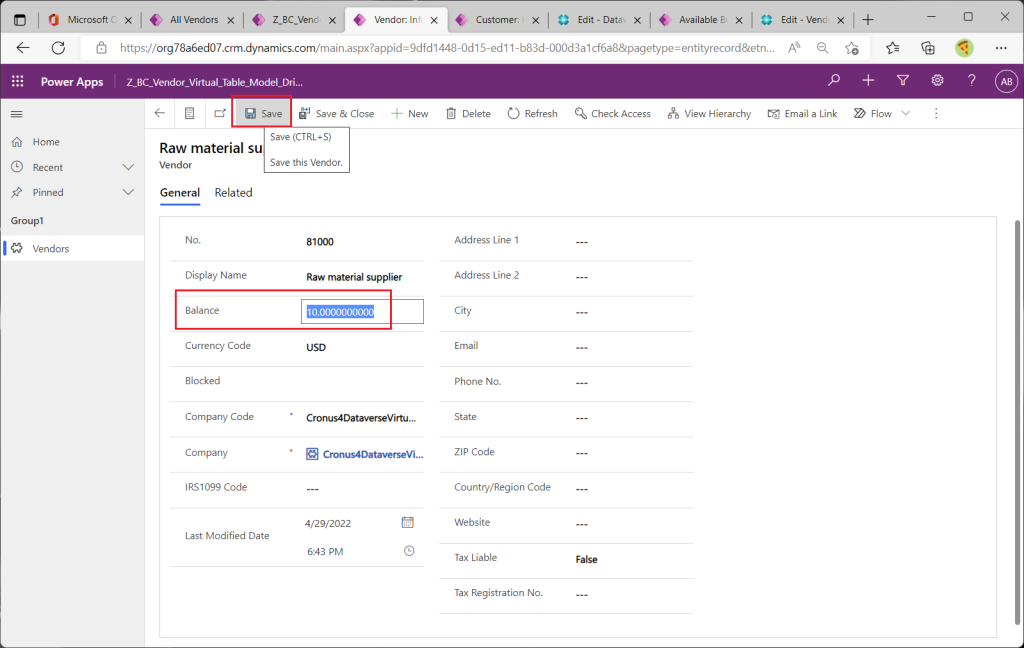Collapse the site map hamburger menu
The width and height of the screenshot is (1024, 648).
pos(17,114)
